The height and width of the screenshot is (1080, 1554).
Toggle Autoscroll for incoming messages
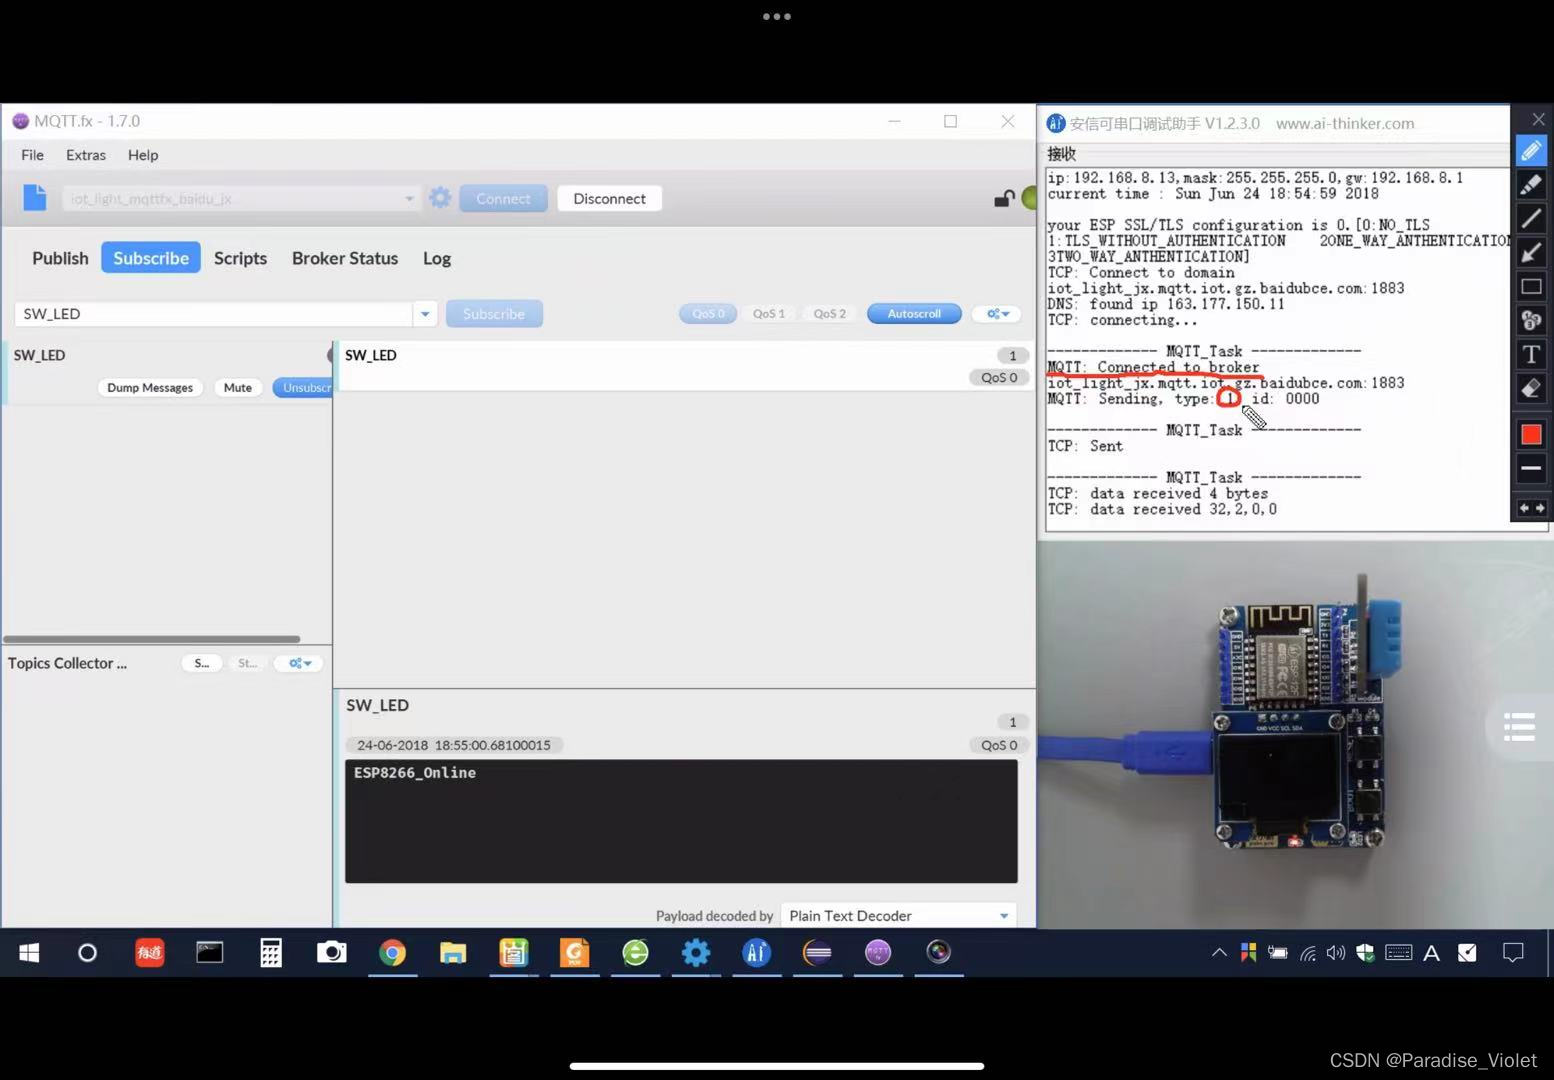click(914, 314)
